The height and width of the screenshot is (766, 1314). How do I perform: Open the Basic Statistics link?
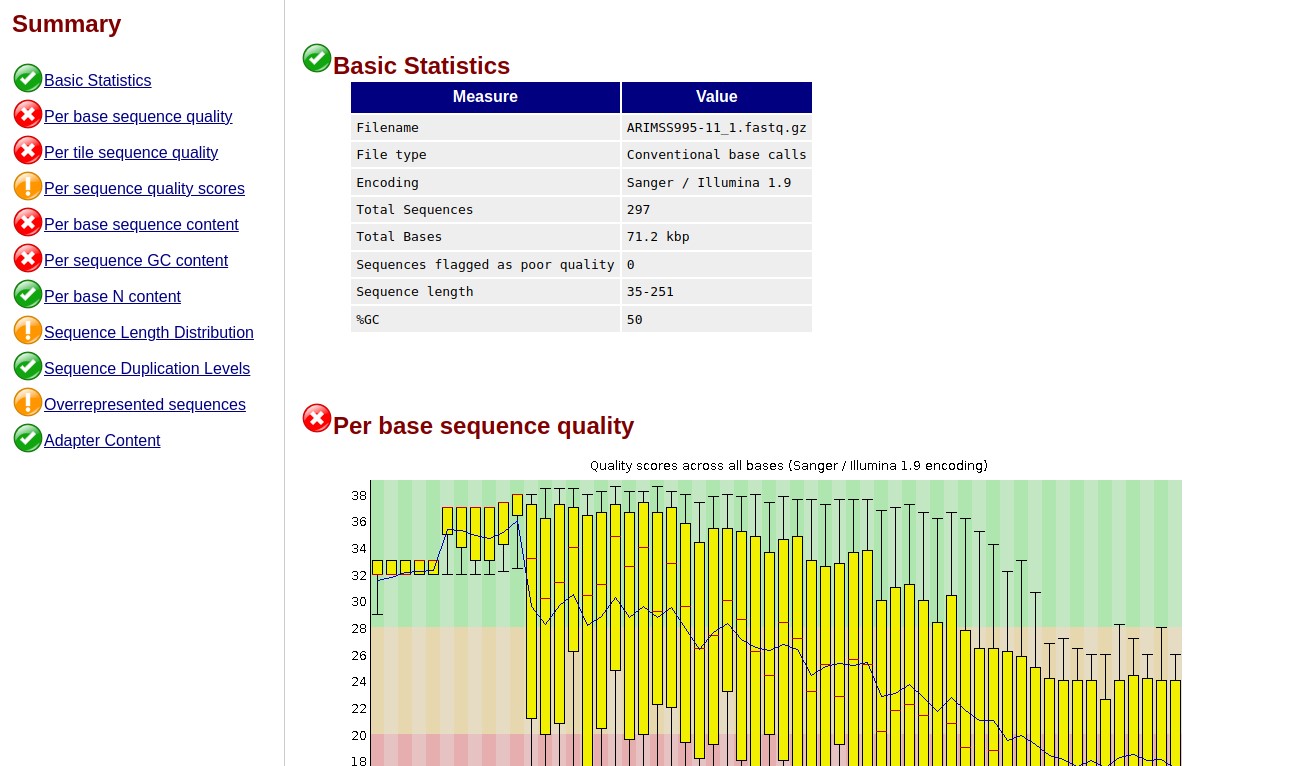97,80
